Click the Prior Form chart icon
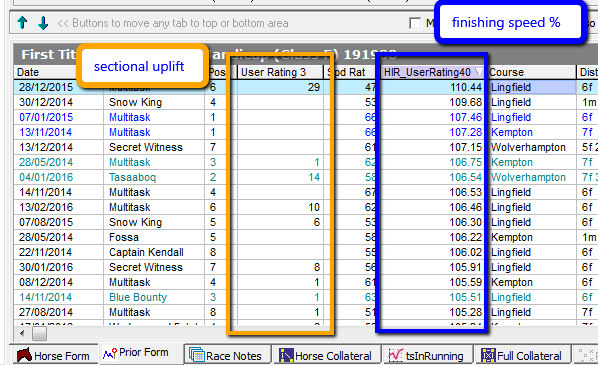 (110, 354)
